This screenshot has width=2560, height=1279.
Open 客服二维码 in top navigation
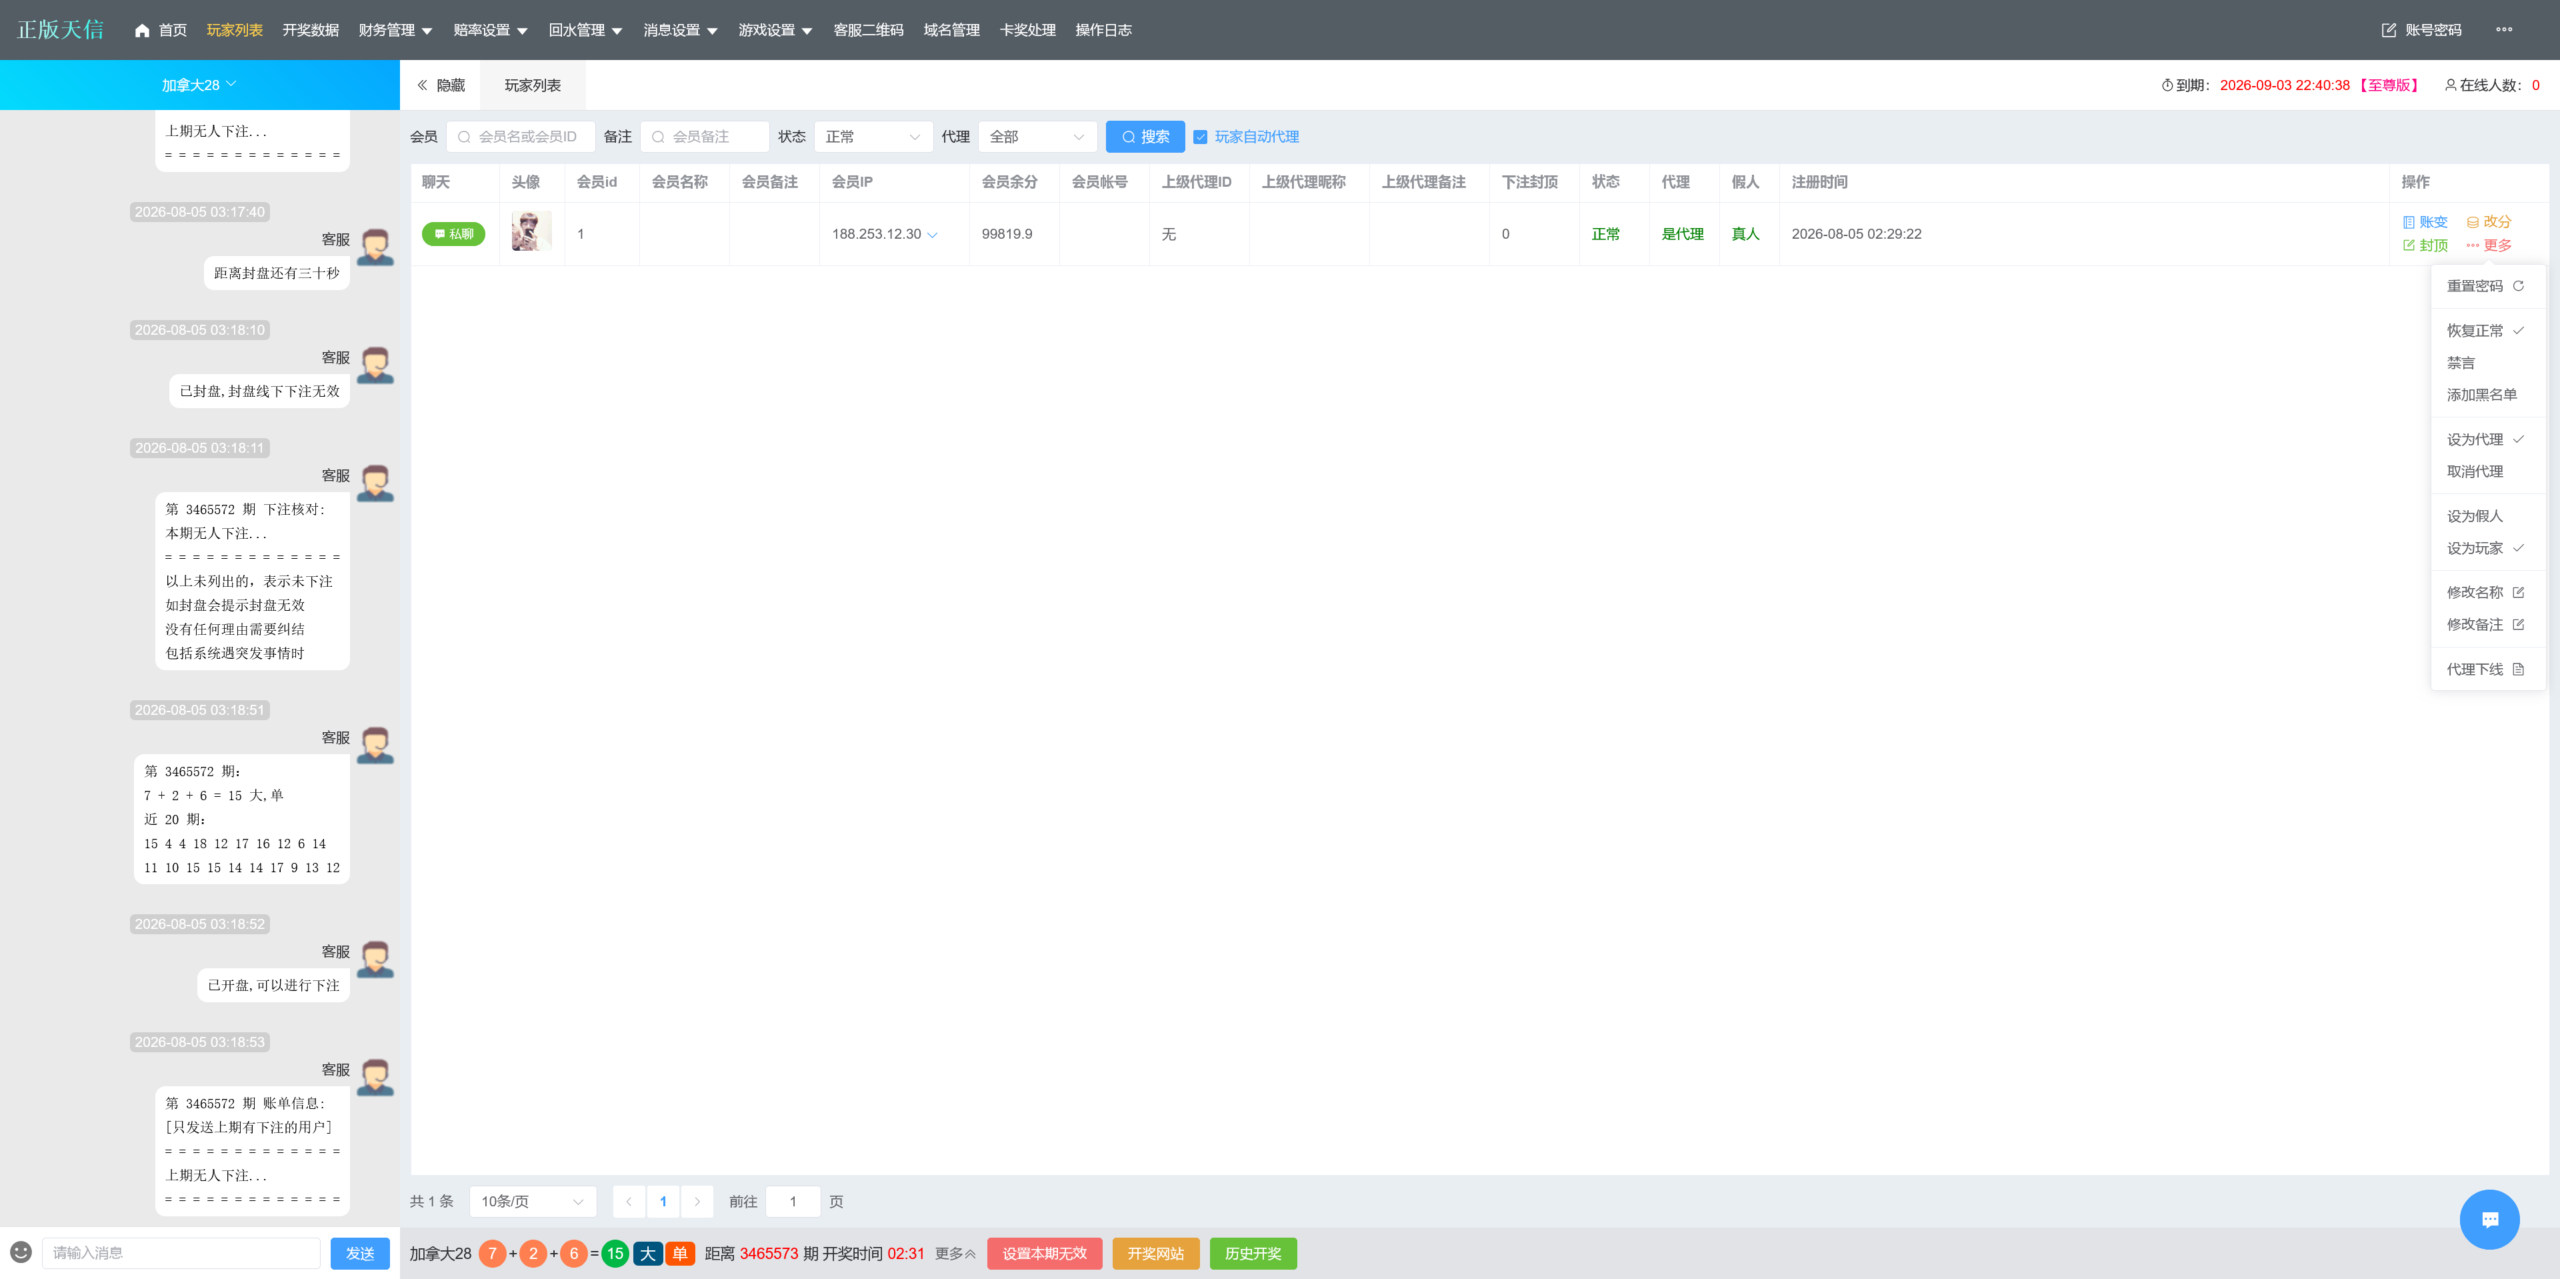[868, 30]
